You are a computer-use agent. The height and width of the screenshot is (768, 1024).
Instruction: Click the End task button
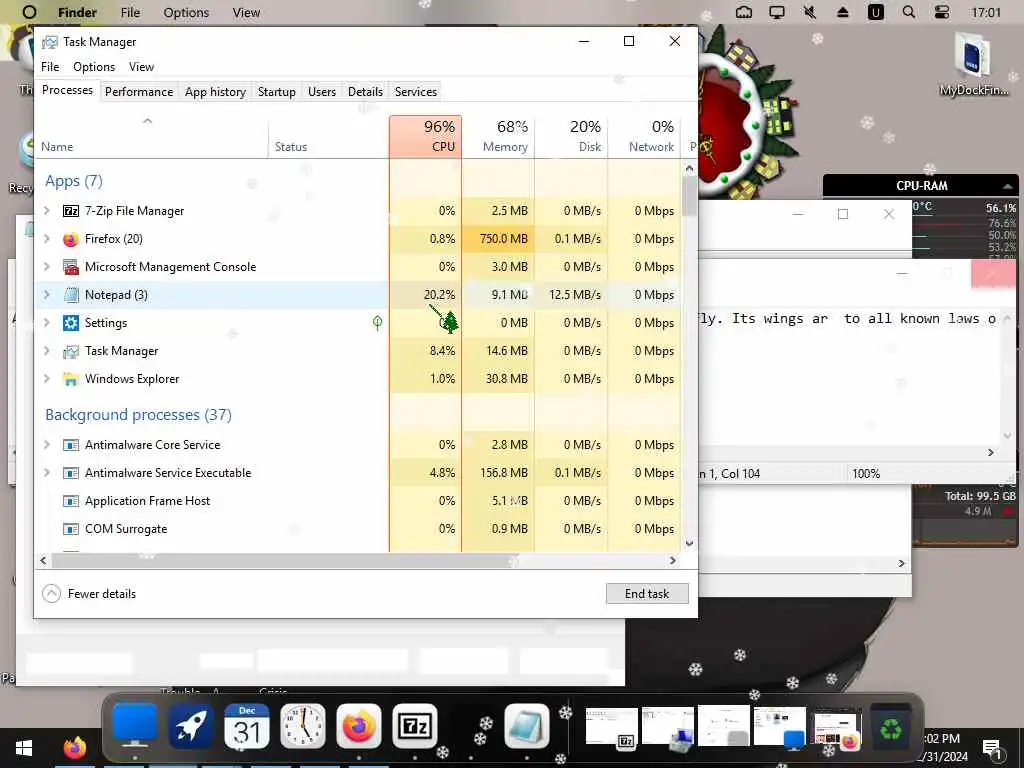(647, 594)
